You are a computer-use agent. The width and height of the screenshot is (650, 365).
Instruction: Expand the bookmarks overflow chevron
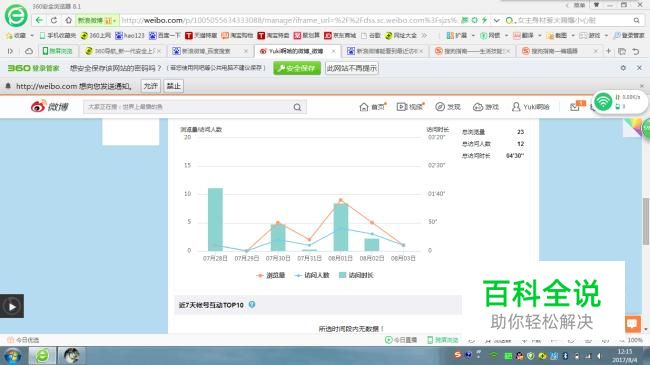(424, 36)
